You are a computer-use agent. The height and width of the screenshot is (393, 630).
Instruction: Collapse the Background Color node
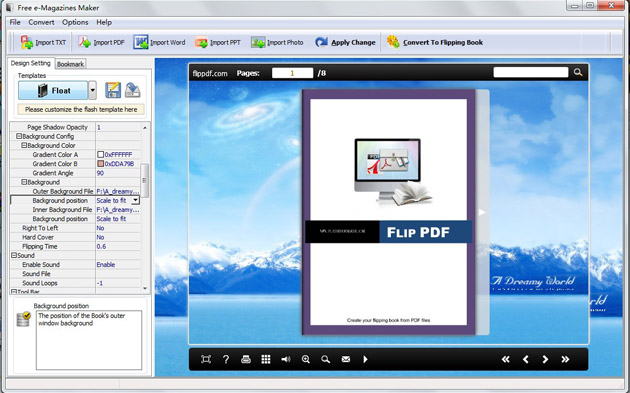[24, 145]
